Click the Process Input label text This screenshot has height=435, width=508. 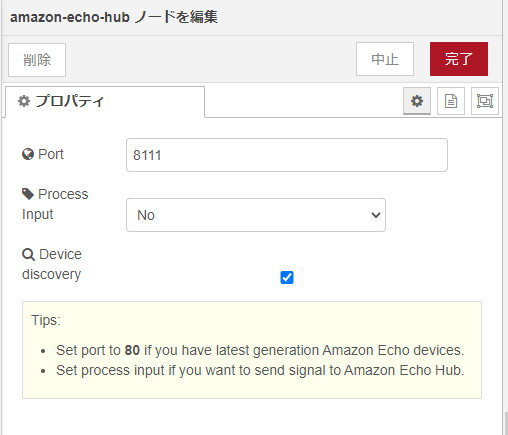pyautogui.click(x=55, y=204)
